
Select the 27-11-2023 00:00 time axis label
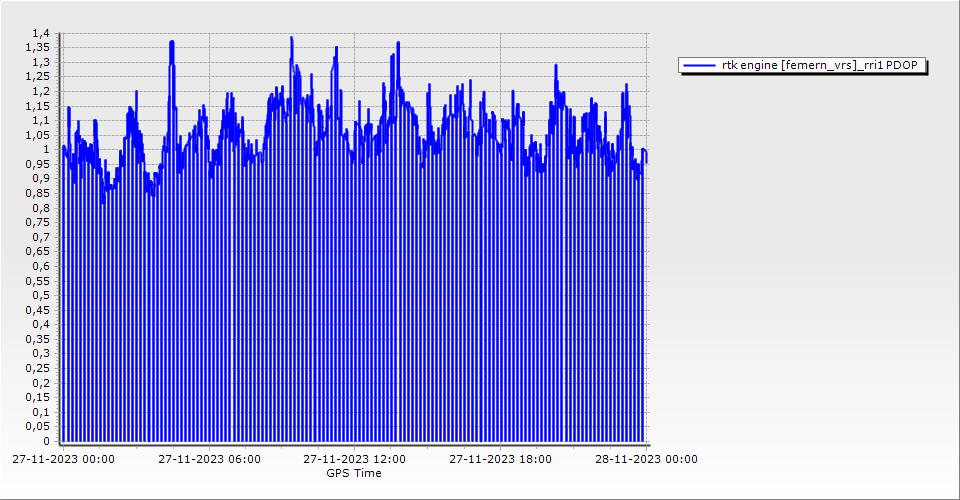coord(63,459)
